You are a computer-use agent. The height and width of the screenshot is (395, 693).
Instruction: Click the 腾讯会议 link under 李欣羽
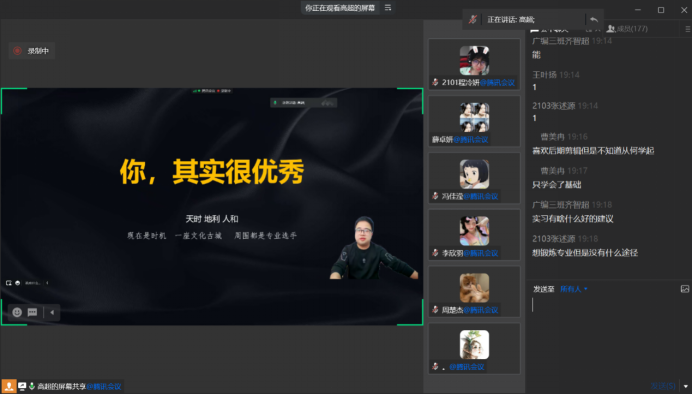pos(481,253)
